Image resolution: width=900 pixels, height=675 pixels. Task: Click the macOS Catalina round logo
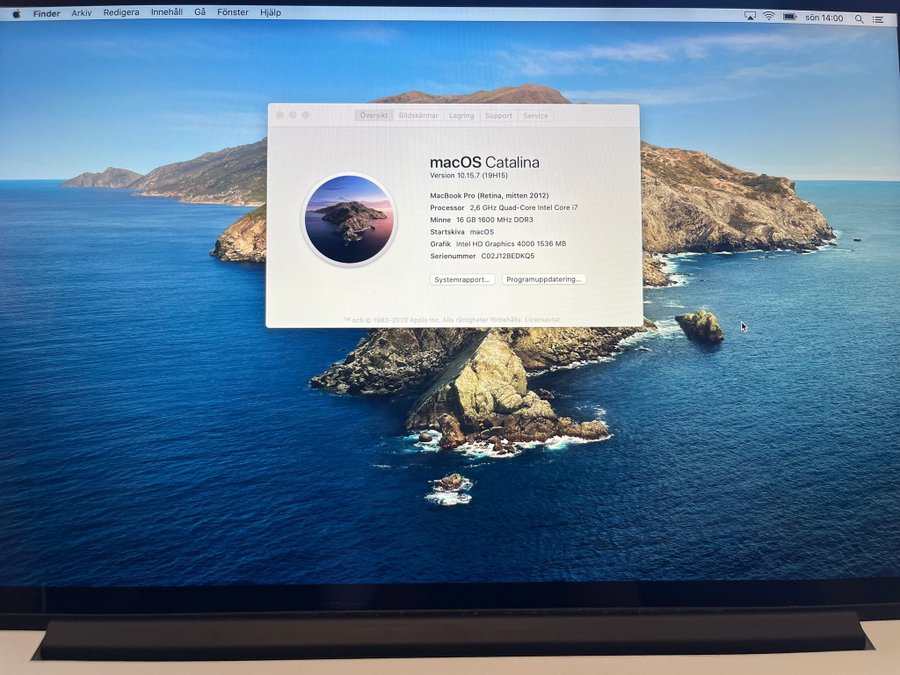[349, 220]
